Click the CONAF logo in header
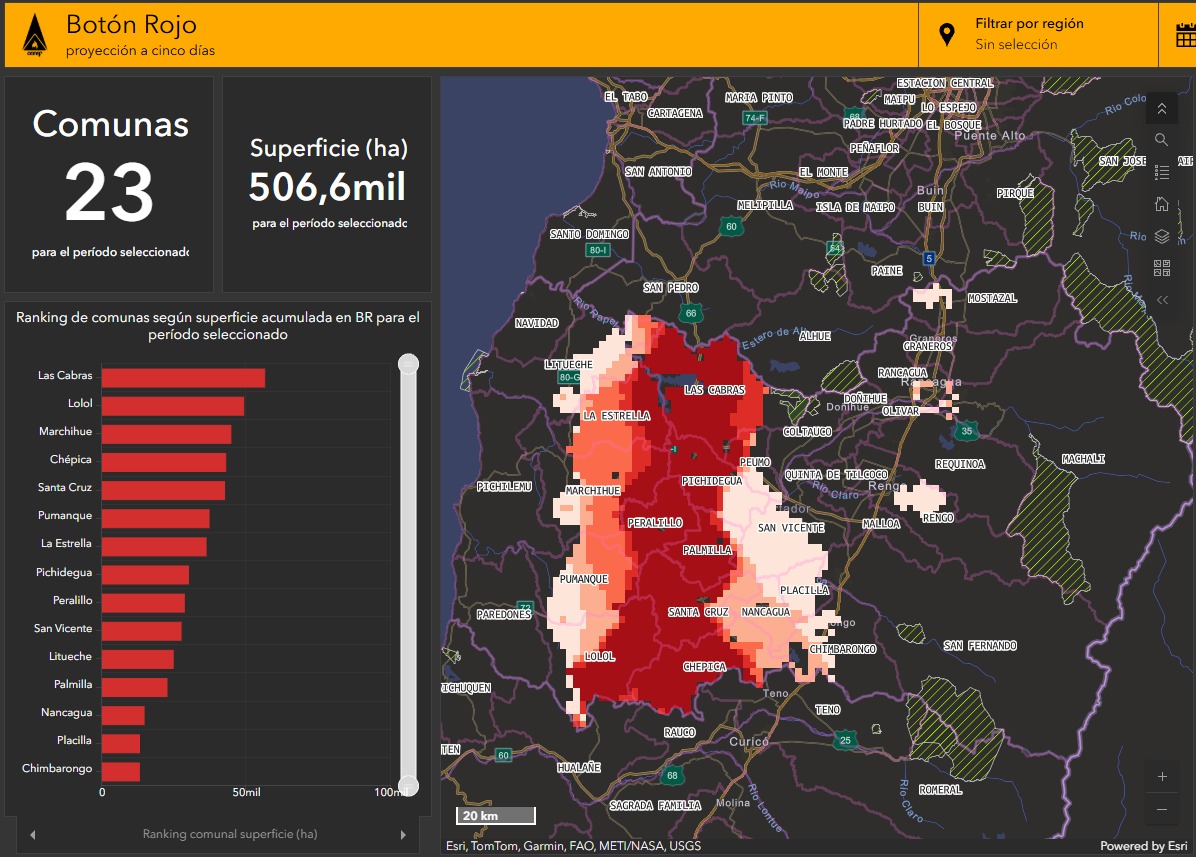This screenshot has height=857, width=1196. [x=33, y=35]
